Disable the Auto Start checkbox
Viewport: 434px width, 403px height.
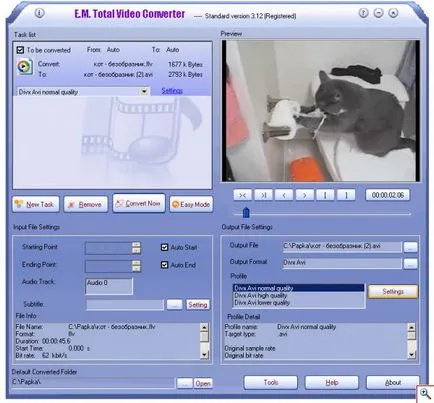[x=164, y=247]
